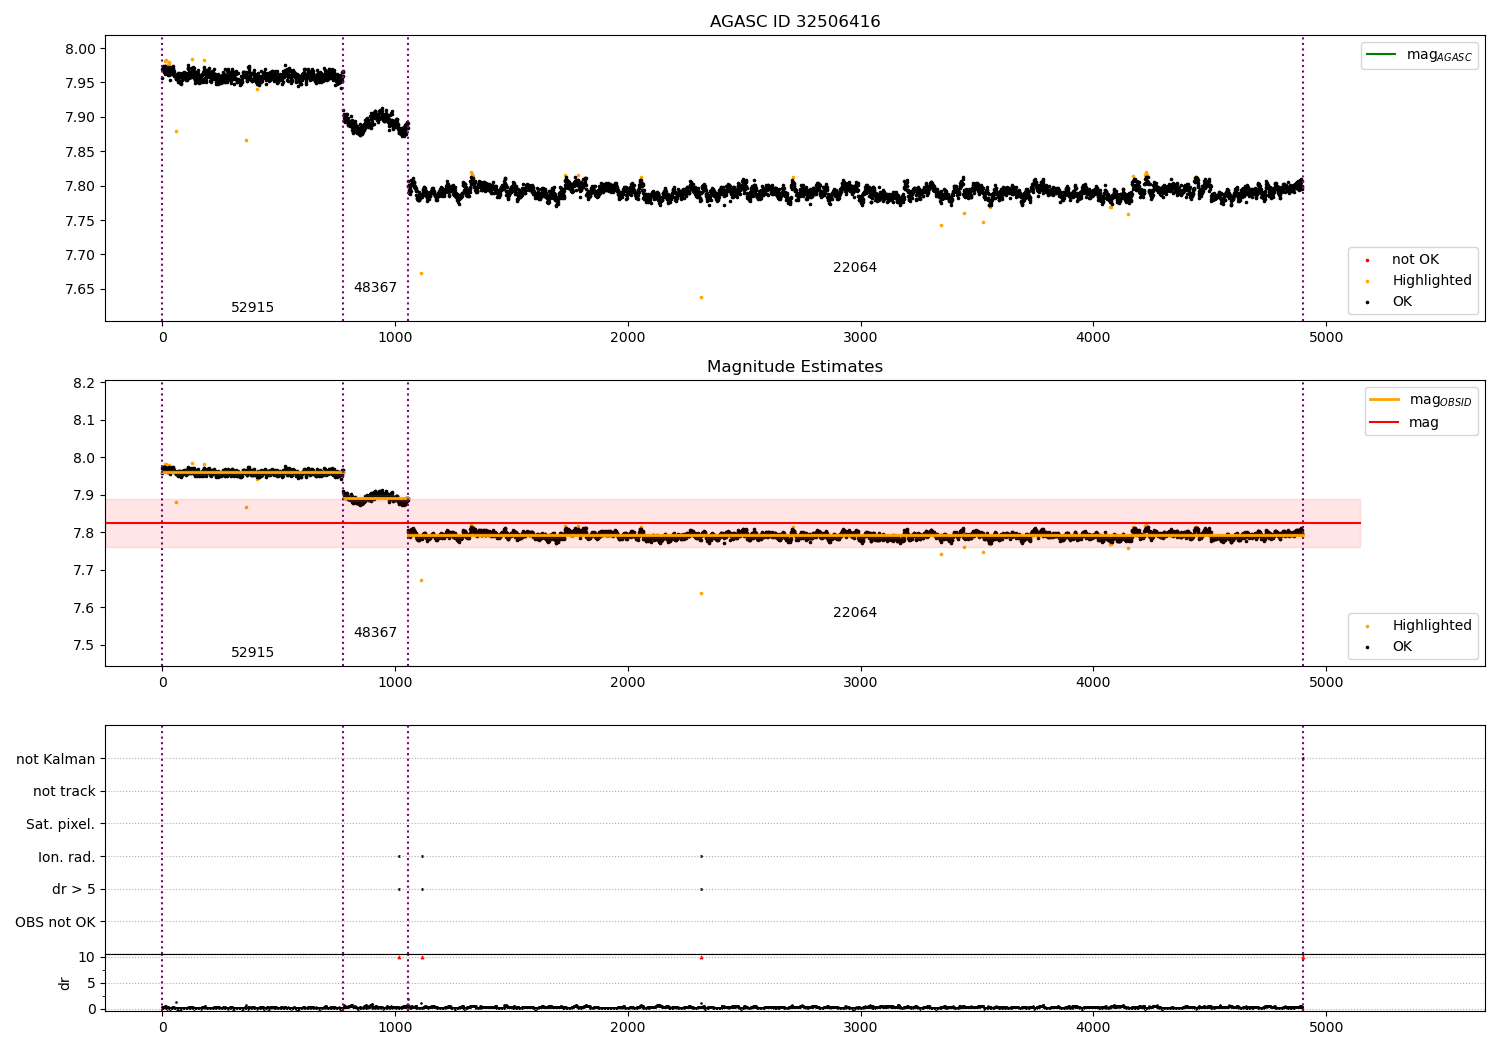Click the 'Ion. rad.' flag point near x=2300
This screenshot has width=1500, height=1050.
[x=701, y=857]
